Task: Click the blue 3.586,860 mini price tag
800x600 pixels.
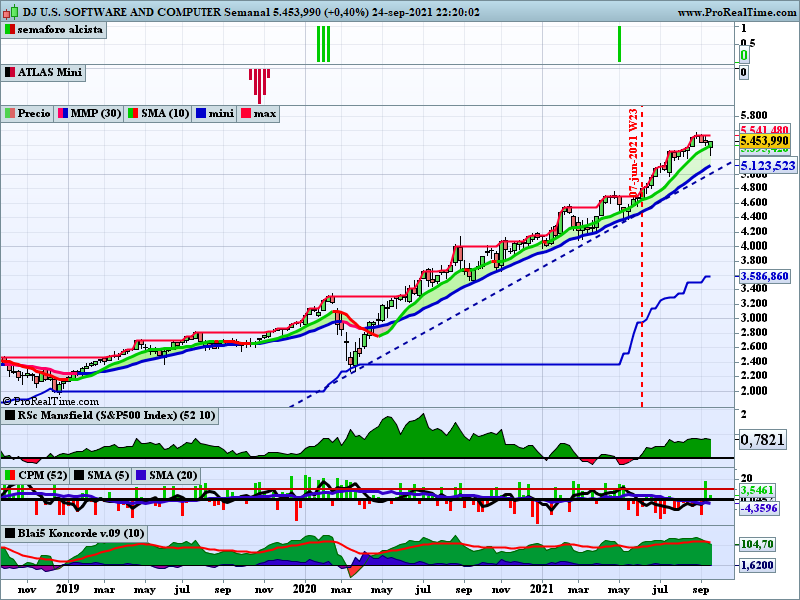Action: pyautogui.click(x=764, y=277)
